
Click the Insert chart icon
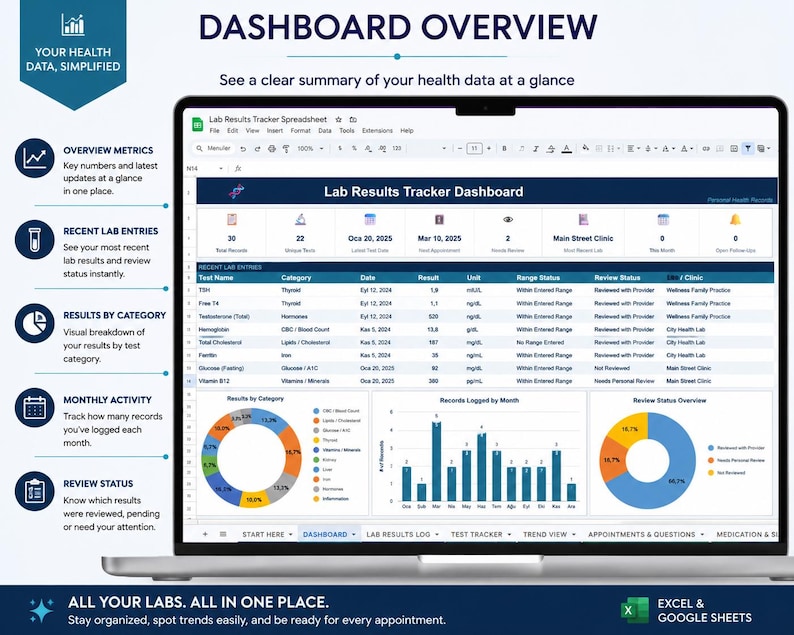click(734, 148)
